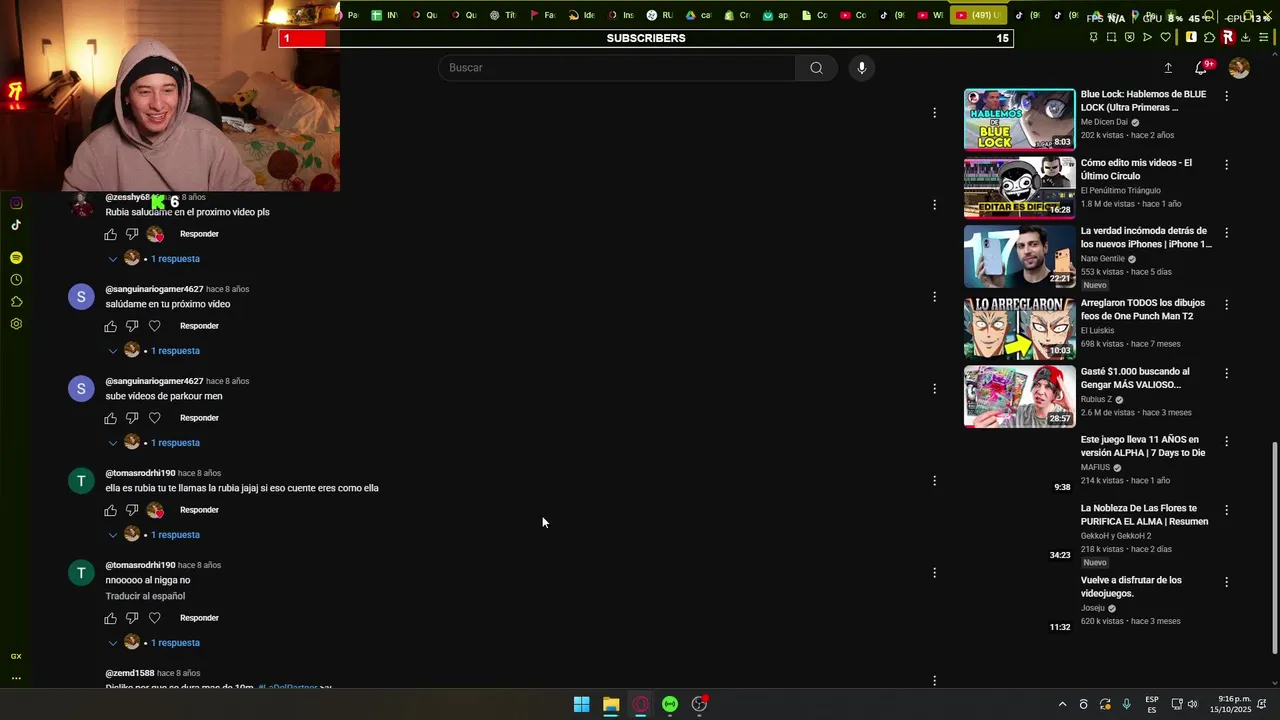Open options menu for Blue Lock video
This screenshot has height=720, width=1280.
pyautogui.click(x=1227, y=96)
